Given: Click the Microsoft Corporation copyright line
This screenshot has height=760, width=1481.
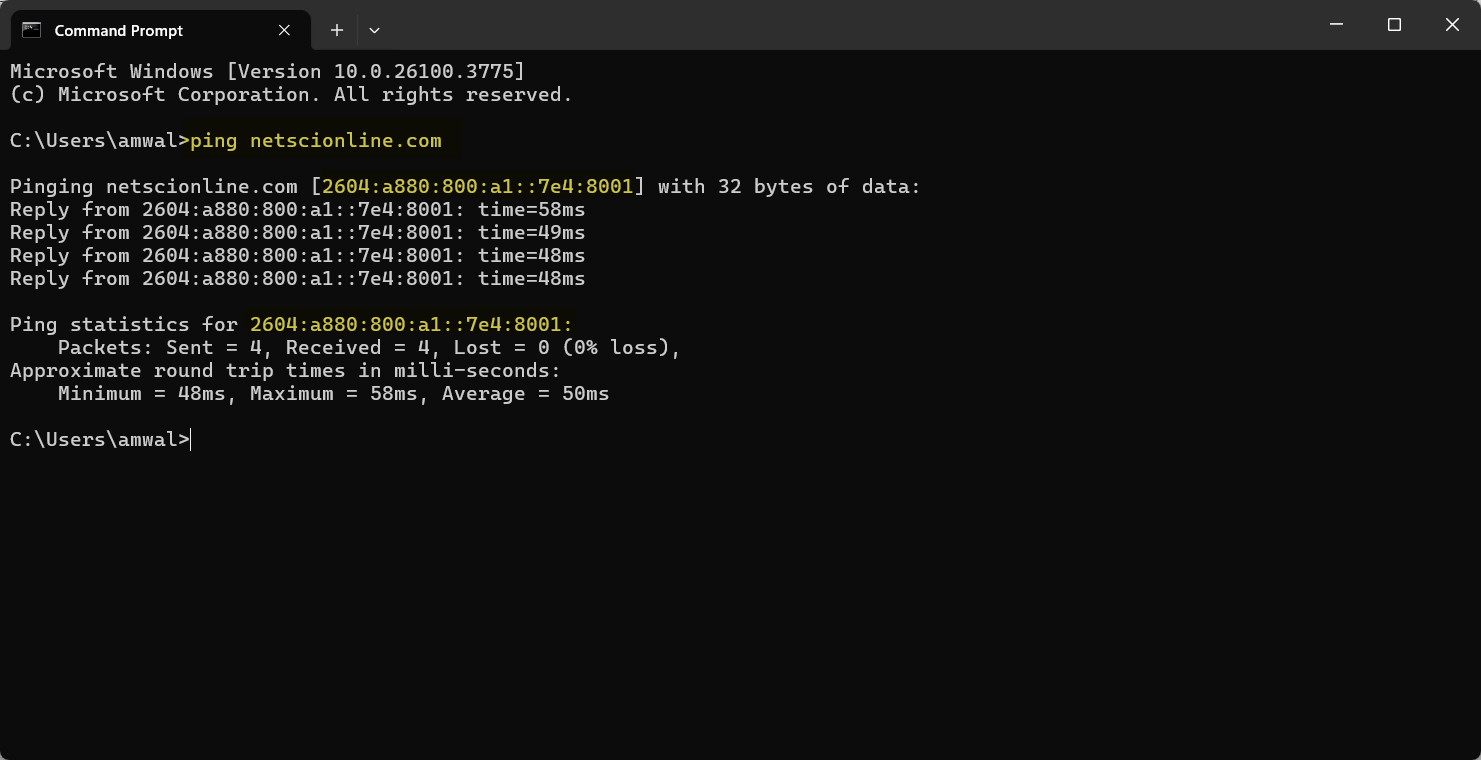Looking at the screenshot, I should pos(290,94).
